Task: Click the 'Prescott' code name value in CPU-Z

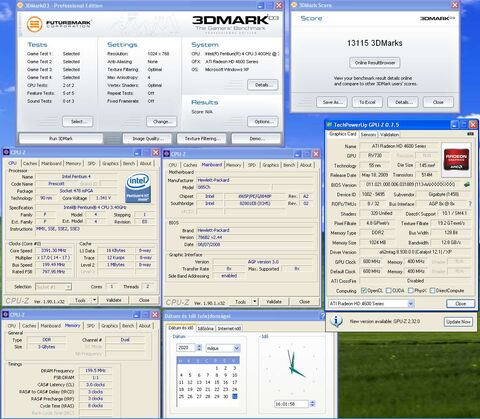Action: click(56, 184)
